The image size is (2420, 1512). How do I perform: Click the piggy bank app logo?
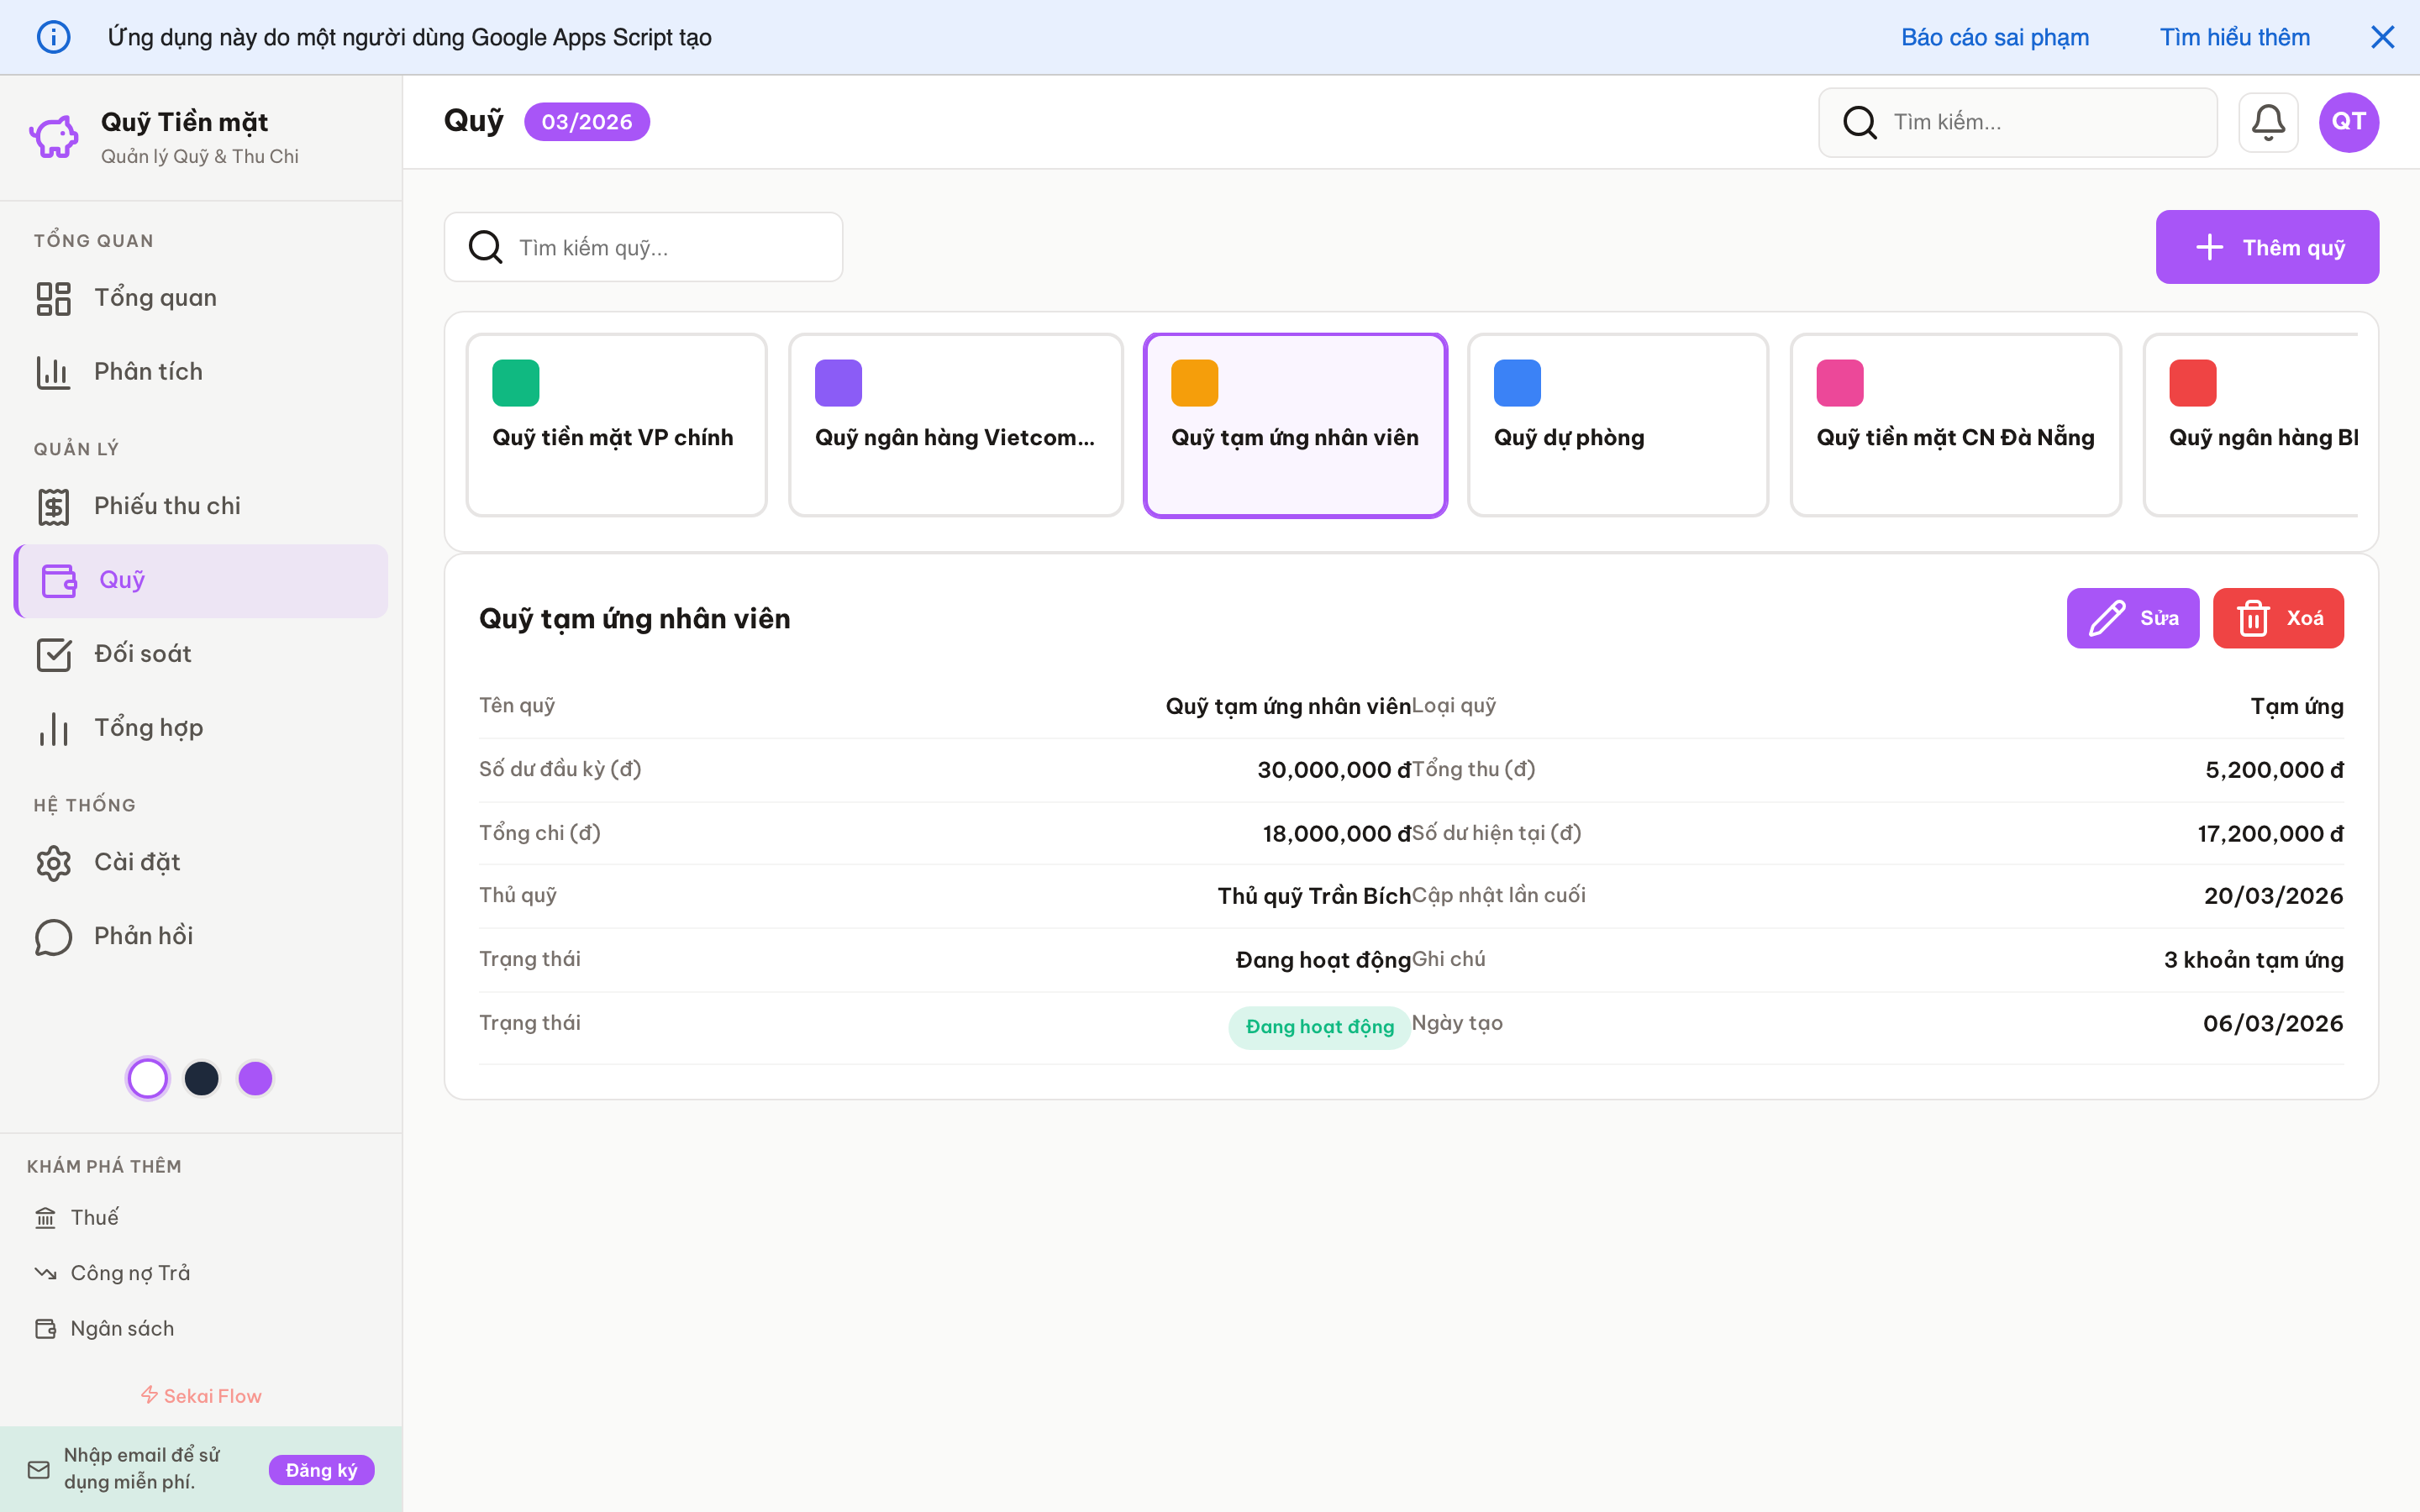[52, 136]
